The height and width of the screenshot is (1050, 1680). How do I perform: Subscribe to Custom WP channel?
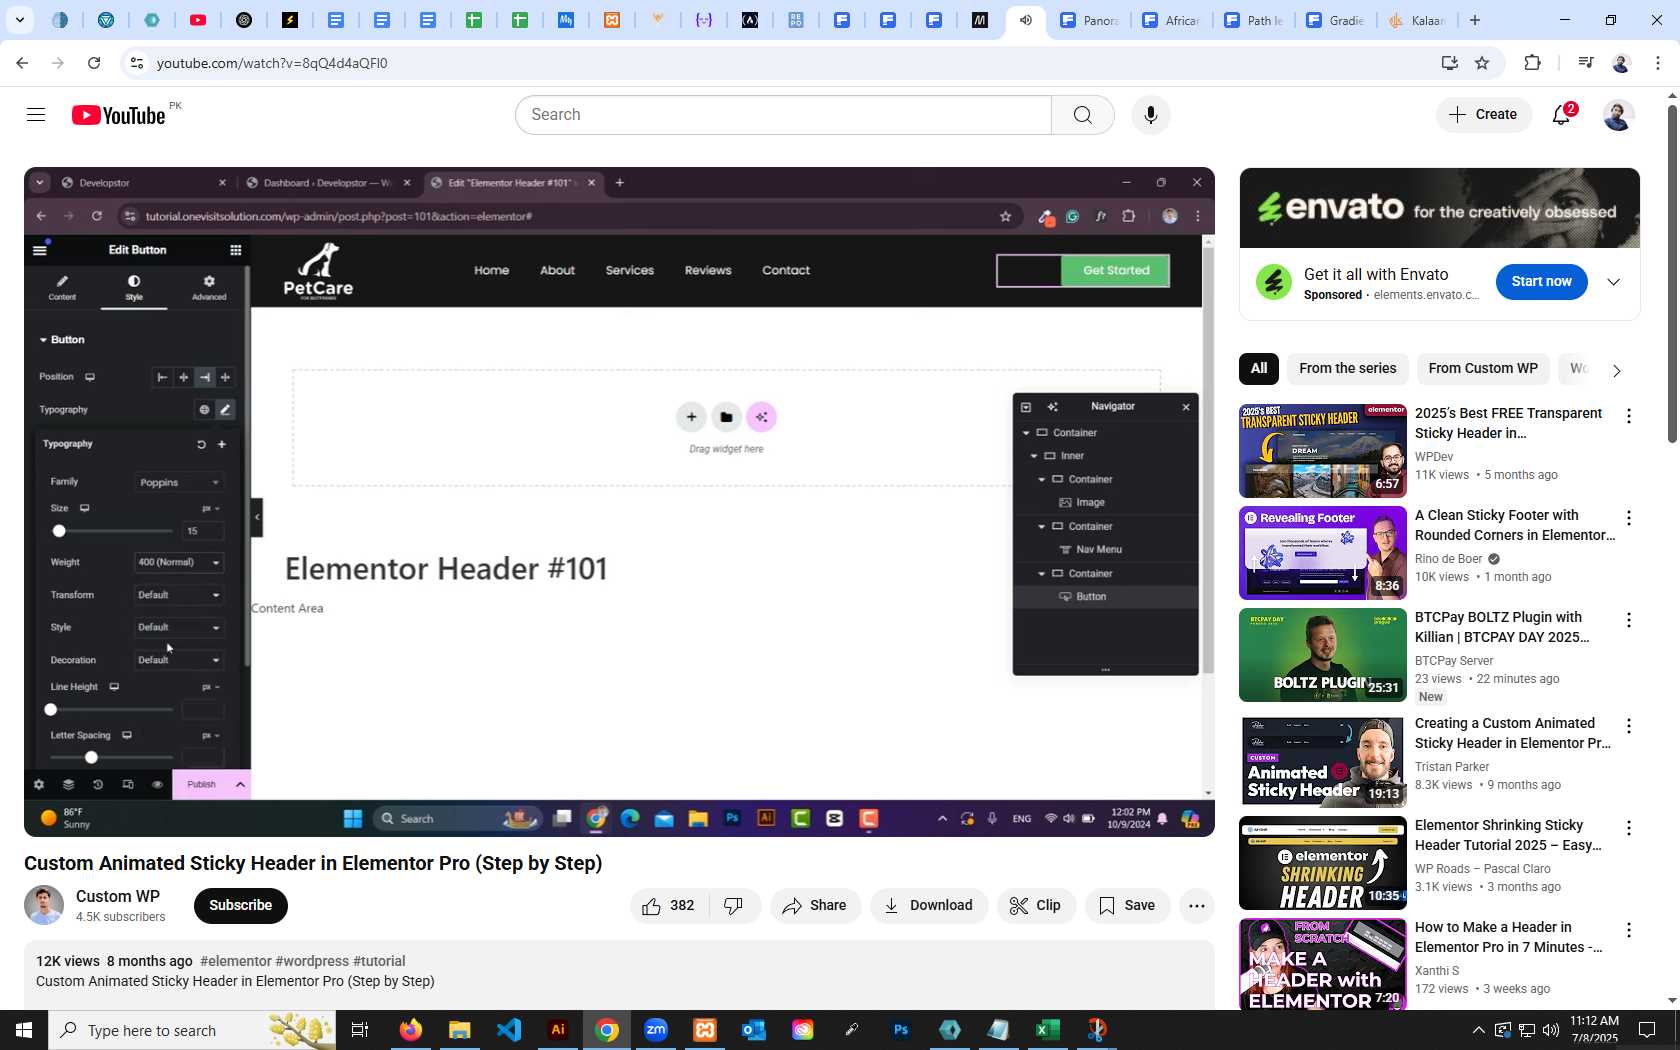tap(241, 906)
